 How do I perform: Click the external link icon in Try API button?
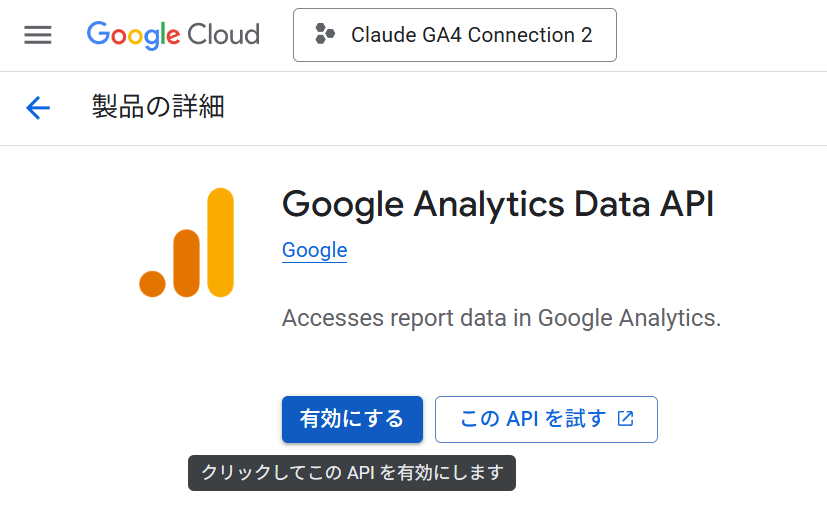click(626, 419)
